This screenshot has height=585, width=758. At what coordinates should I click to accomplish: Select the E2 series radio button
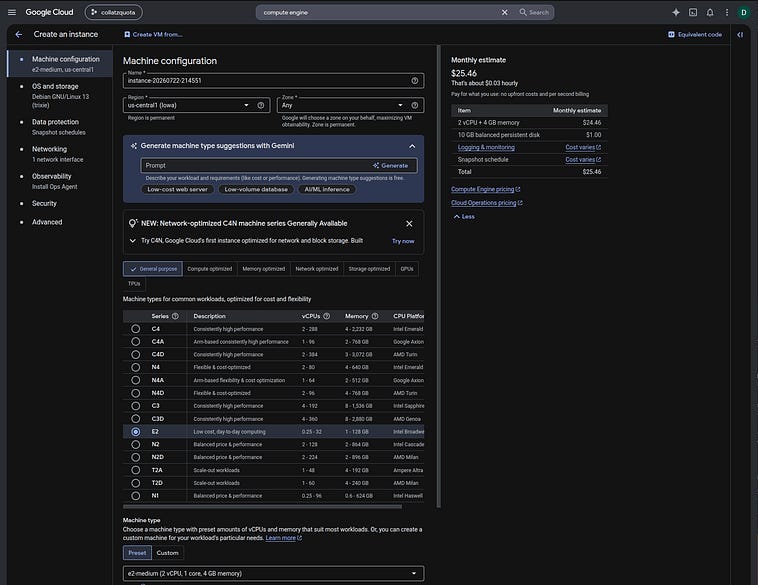(135, 432)
